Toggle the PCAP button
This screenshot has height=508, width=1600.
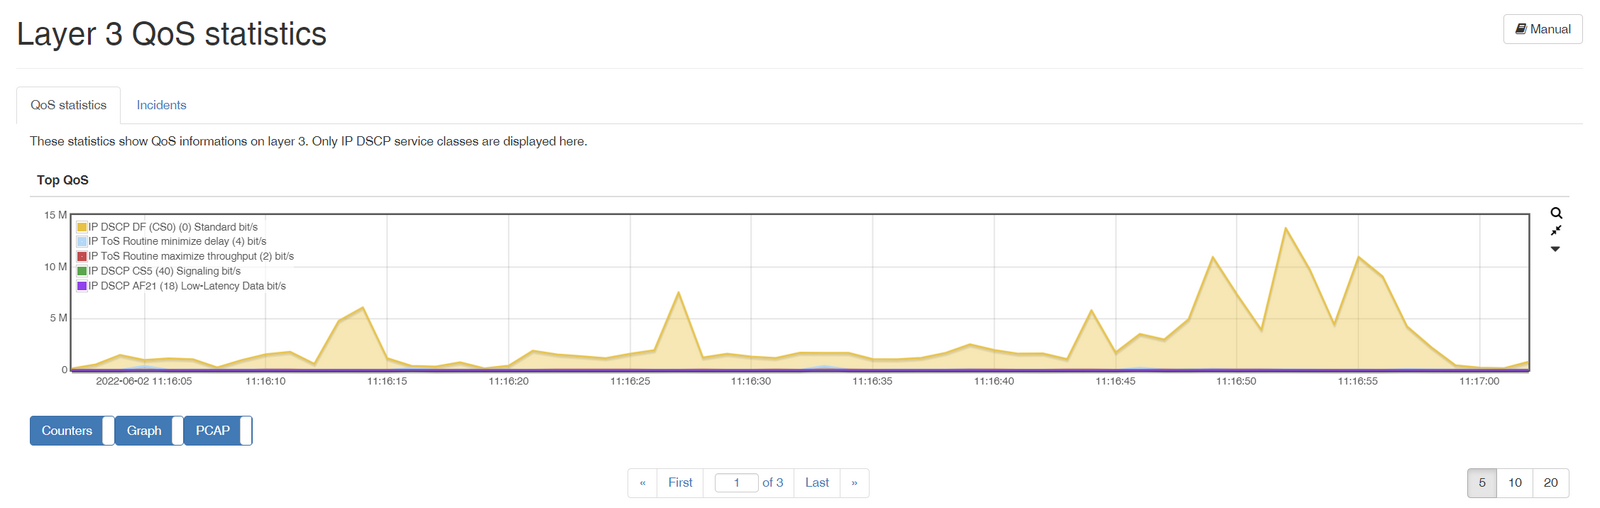click(213, 431)
